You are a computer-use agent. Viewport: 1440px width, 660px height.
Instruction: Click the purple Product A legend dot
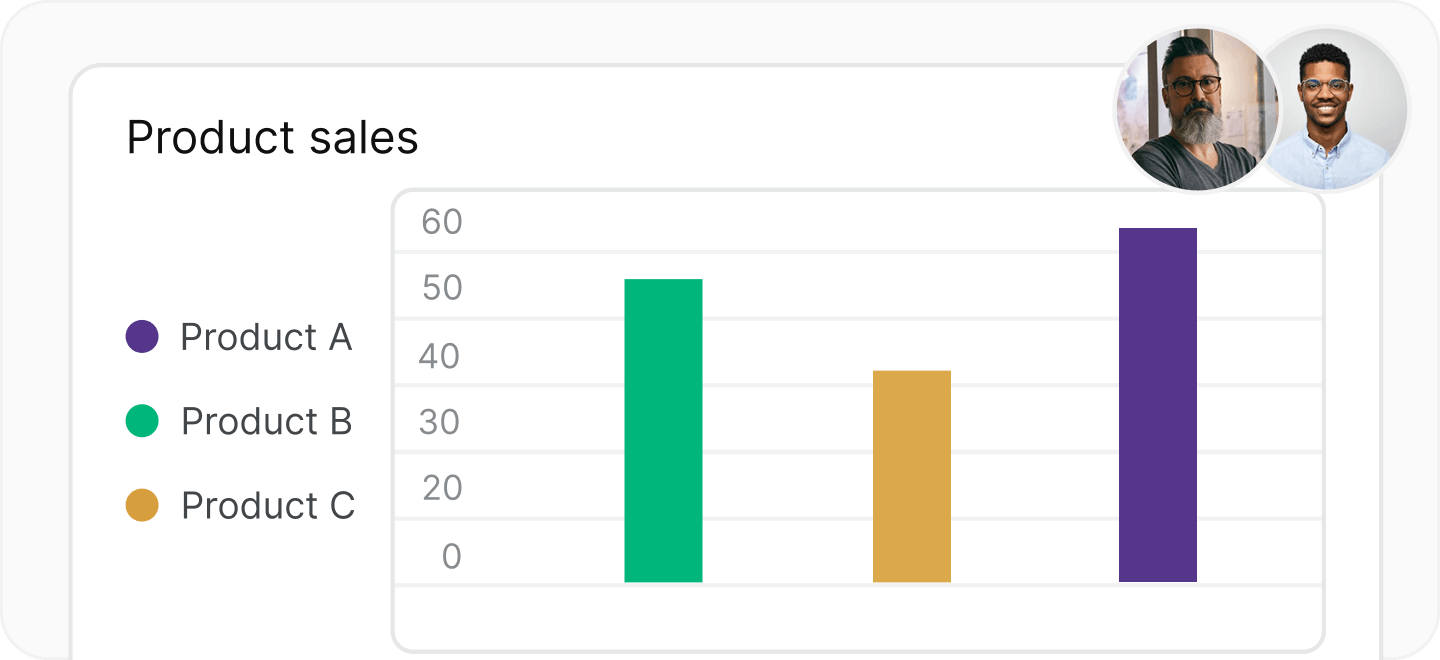[x=142, y=337]
